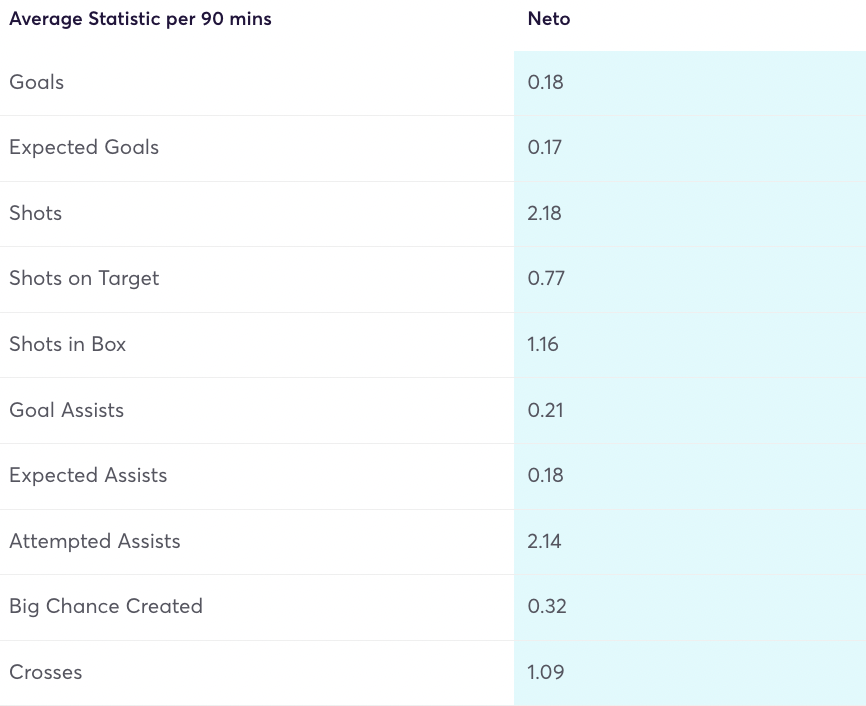Click the Expected Assists row label
Screen dimensions: 866x706
(88, 475)
